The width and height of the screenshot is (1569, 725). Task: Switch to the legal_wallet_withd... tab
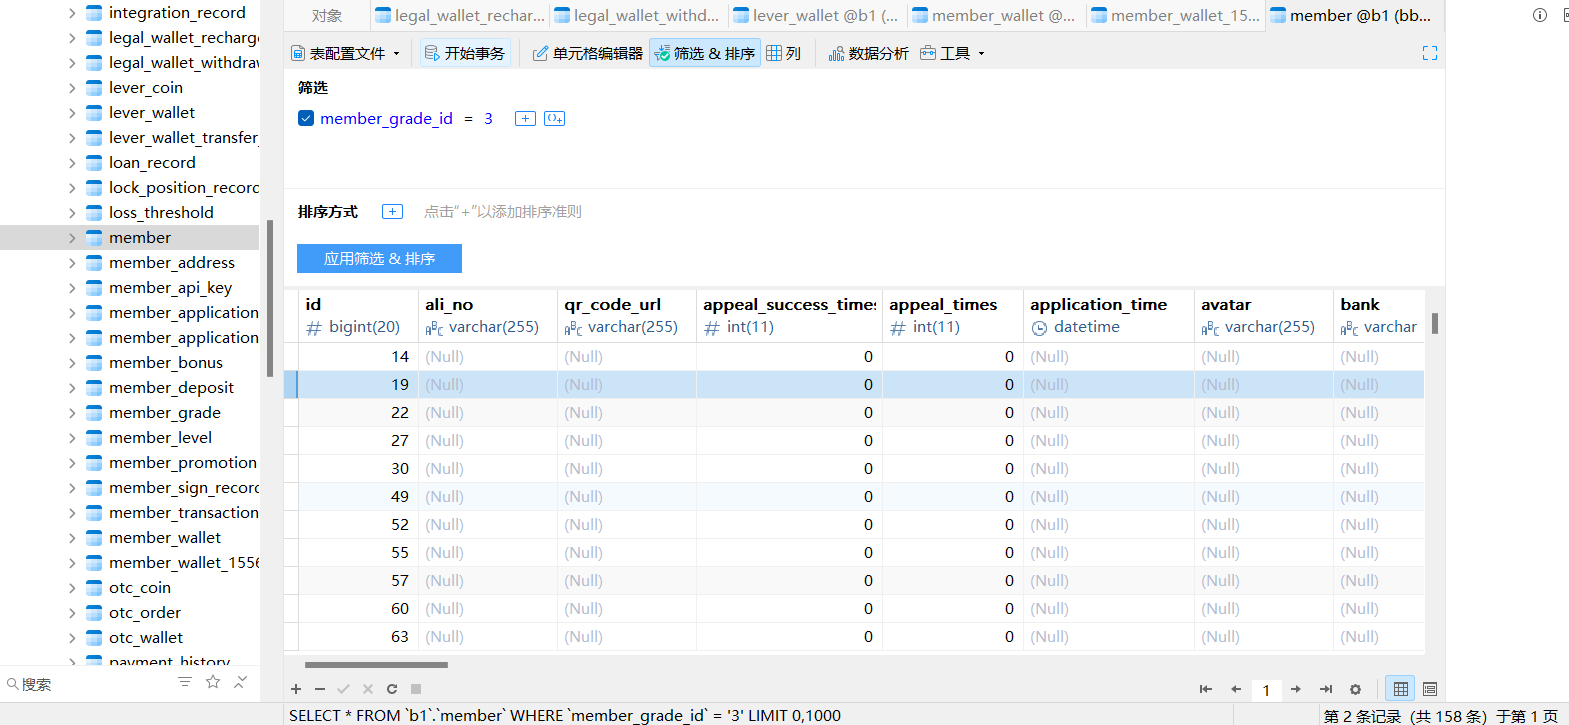pos(637,15)
